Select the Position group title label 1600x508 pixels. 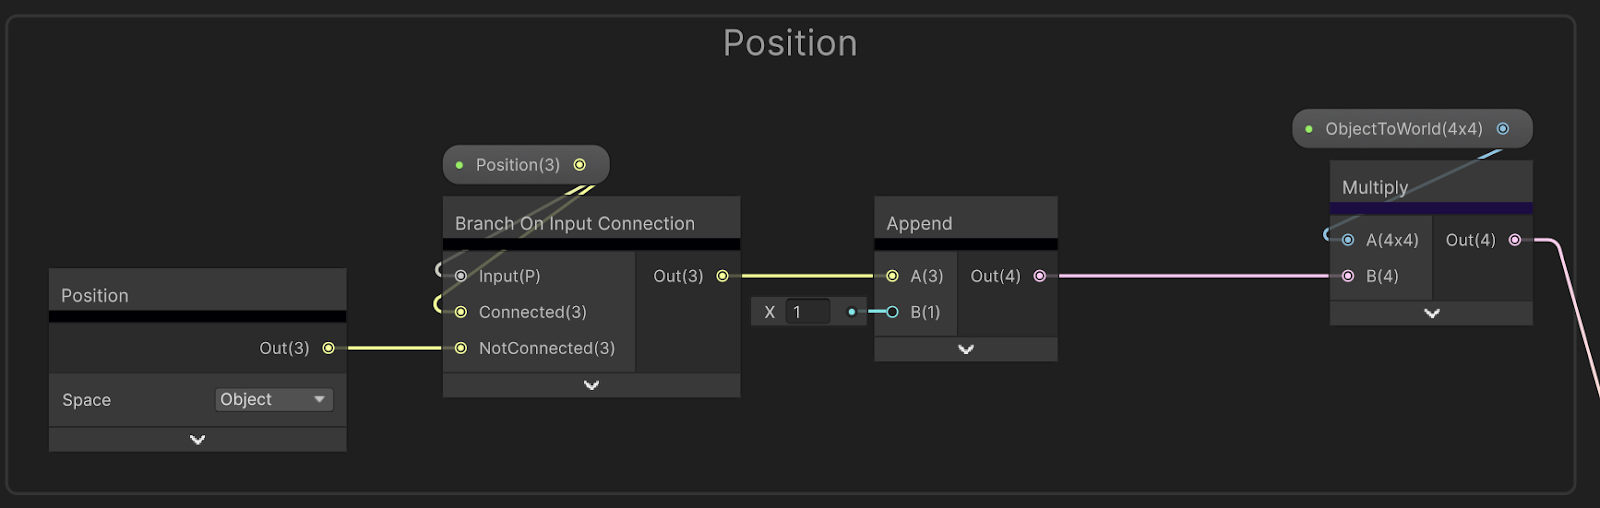tap(790, 44)
